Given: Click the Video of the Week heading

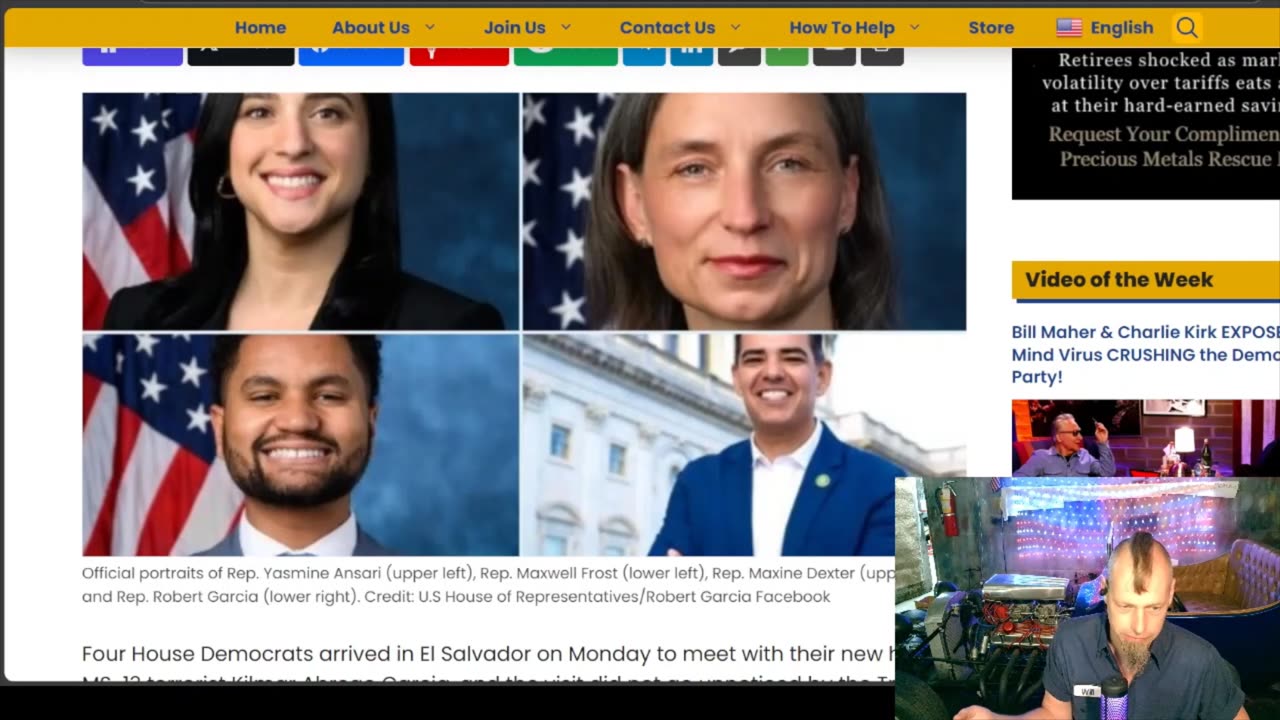Looking at the screenshot, I should 1118,280.
